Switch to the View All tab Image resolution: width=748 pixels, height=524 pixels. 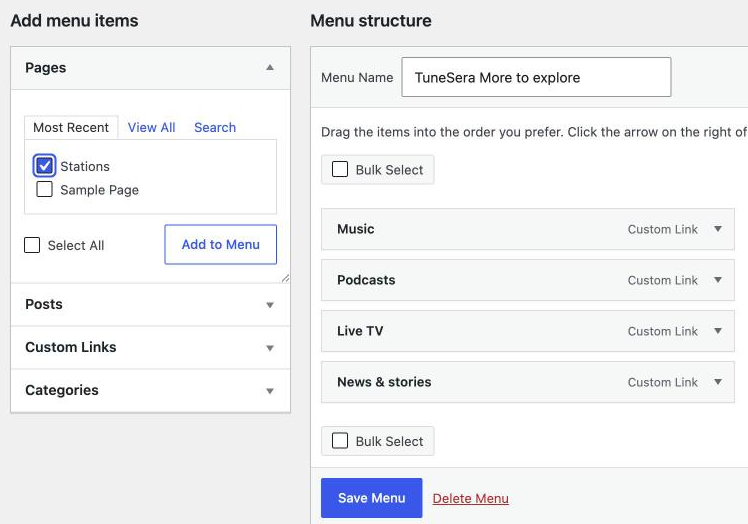[x=151, y=127]
